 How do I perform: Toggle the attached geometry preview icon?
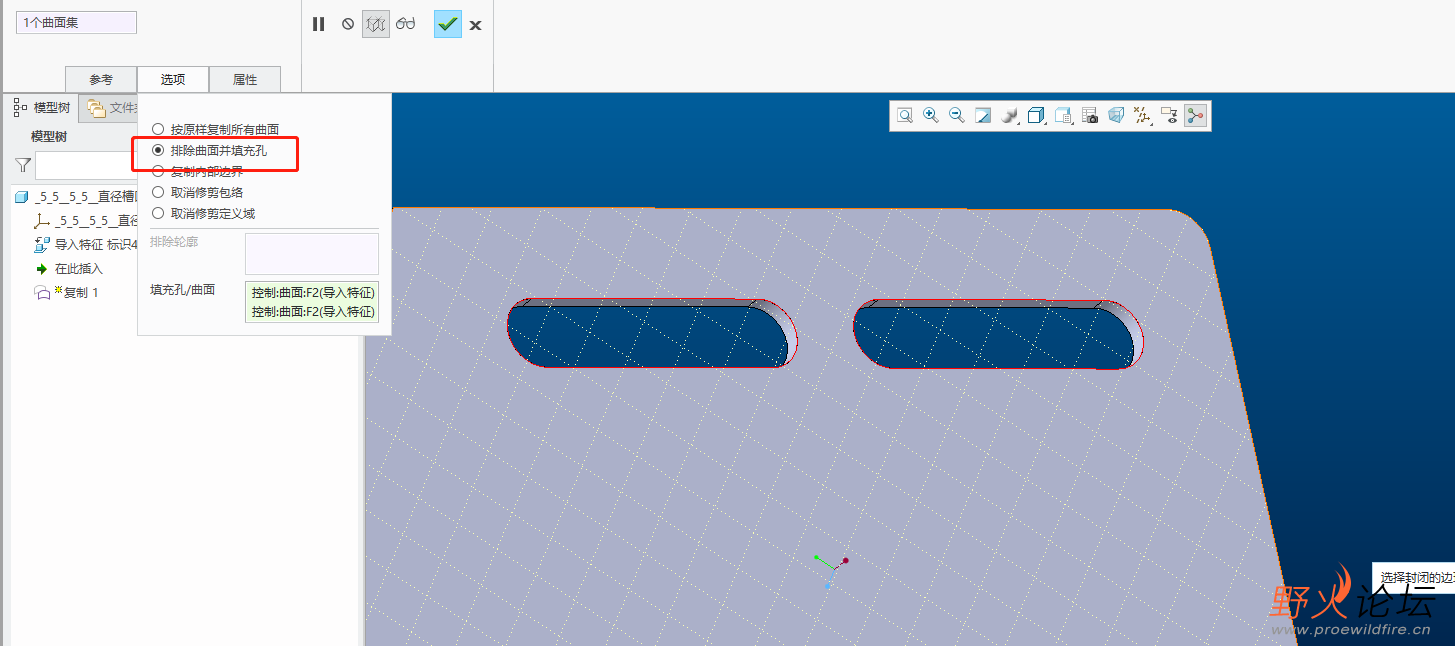coord(376,24)
